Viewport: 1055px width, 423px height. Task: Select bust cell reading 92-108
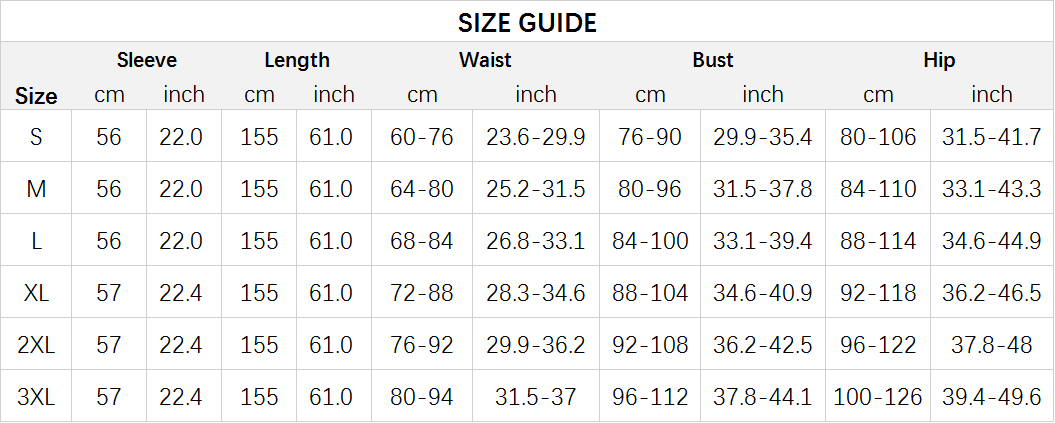(x=650, y=345)
